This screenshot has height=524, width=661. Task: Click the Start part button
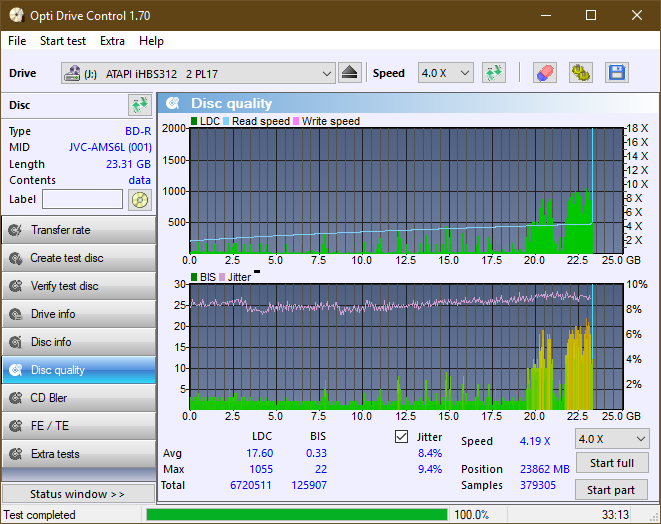(611, 490)
